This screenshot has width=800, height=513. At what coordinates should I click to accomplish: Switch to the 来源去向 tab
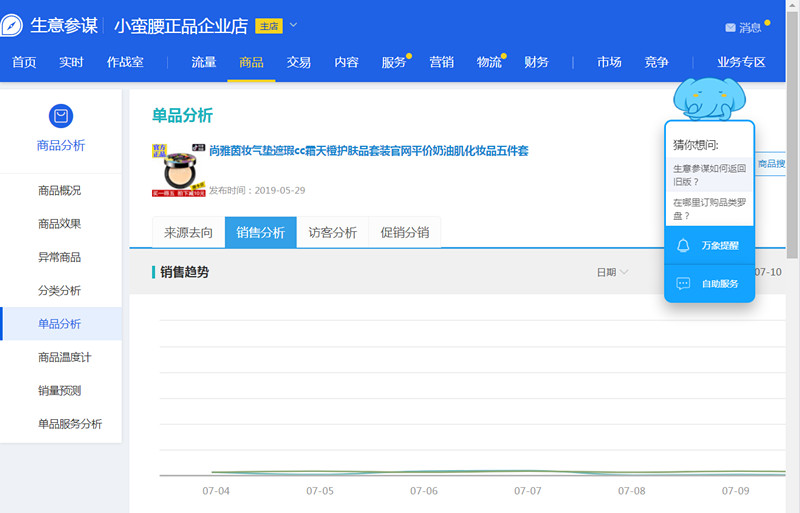188,232
